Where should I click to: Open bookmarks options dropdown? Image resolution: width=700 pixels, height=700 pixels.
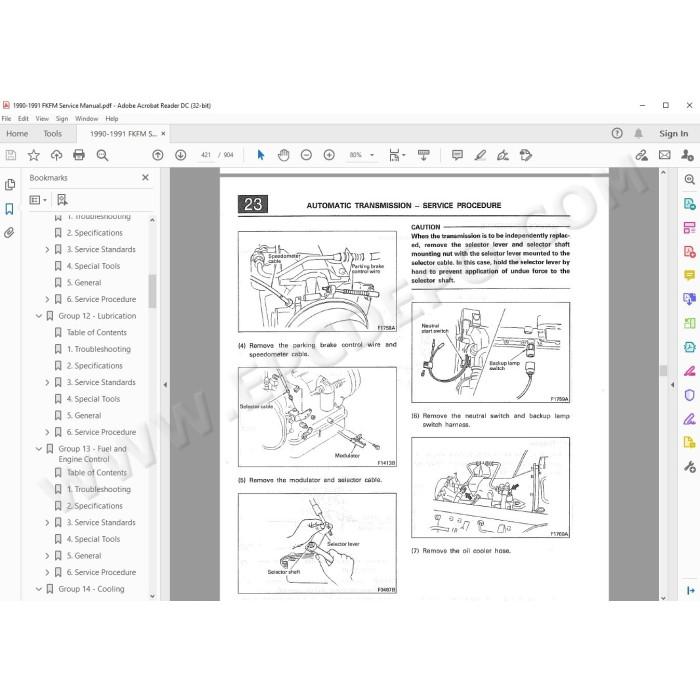pyautogui.click(x=38, y=200)
